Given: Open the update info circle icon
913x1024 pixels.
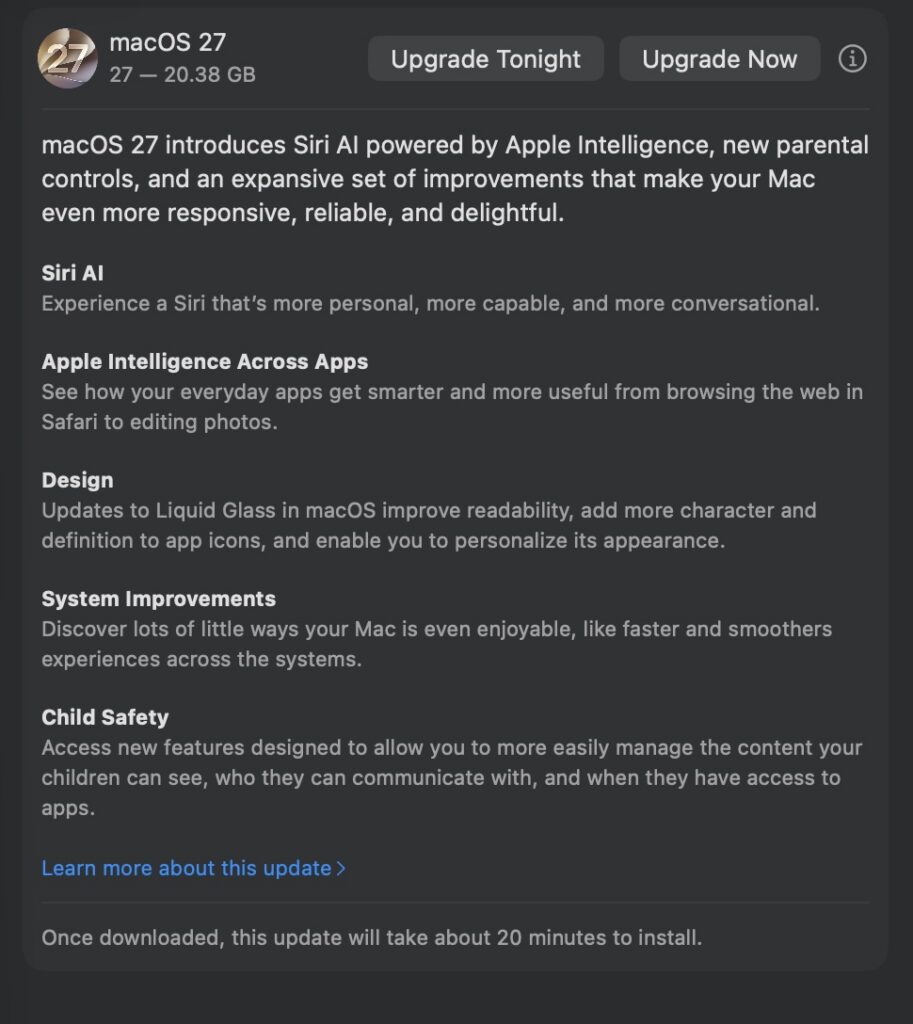Looking at the screenshot, I should (x=852, y=59).
